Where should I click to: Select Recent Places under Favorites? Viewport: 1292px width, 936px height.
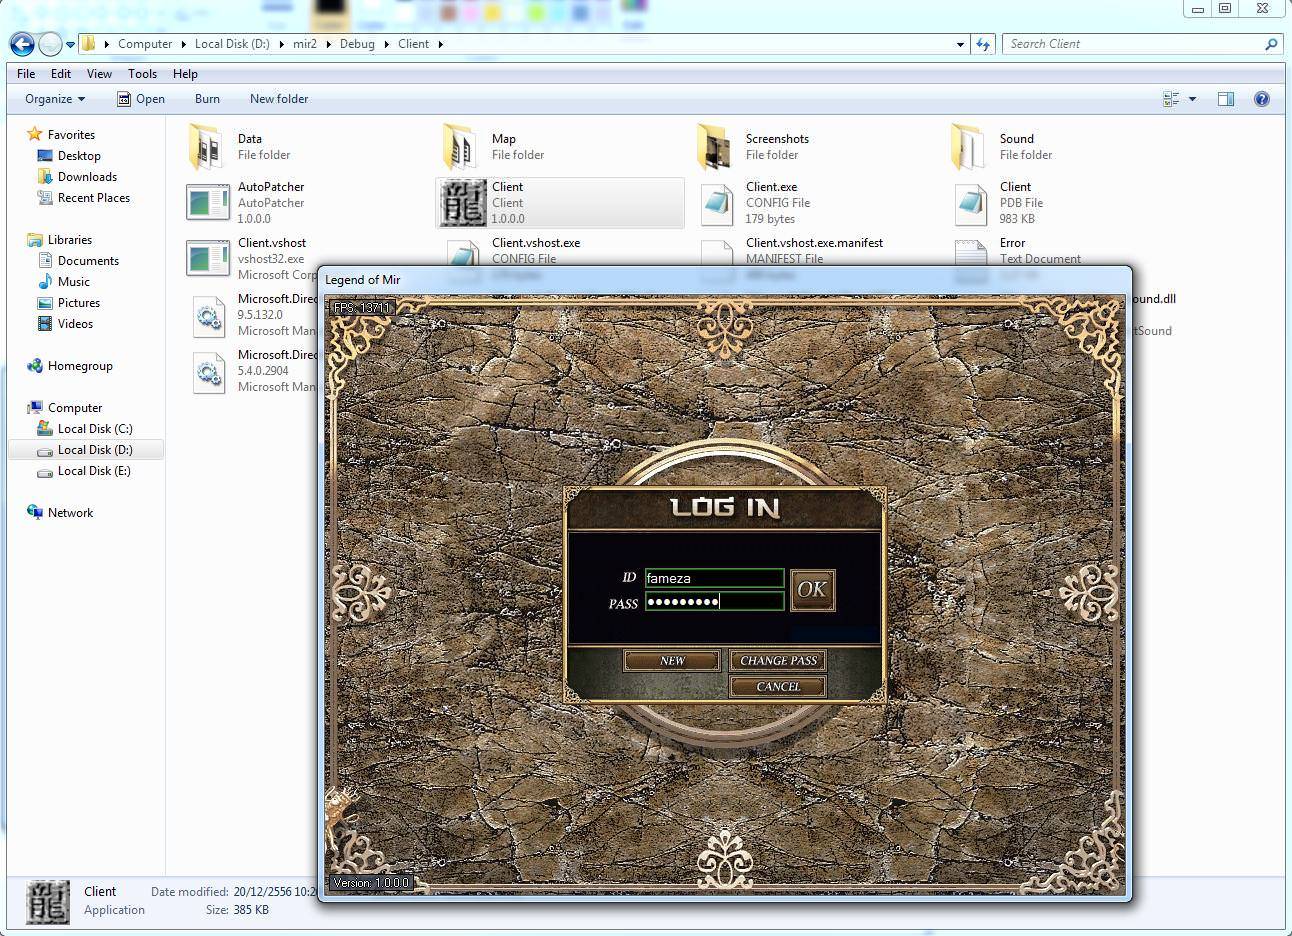pos(94,198)
